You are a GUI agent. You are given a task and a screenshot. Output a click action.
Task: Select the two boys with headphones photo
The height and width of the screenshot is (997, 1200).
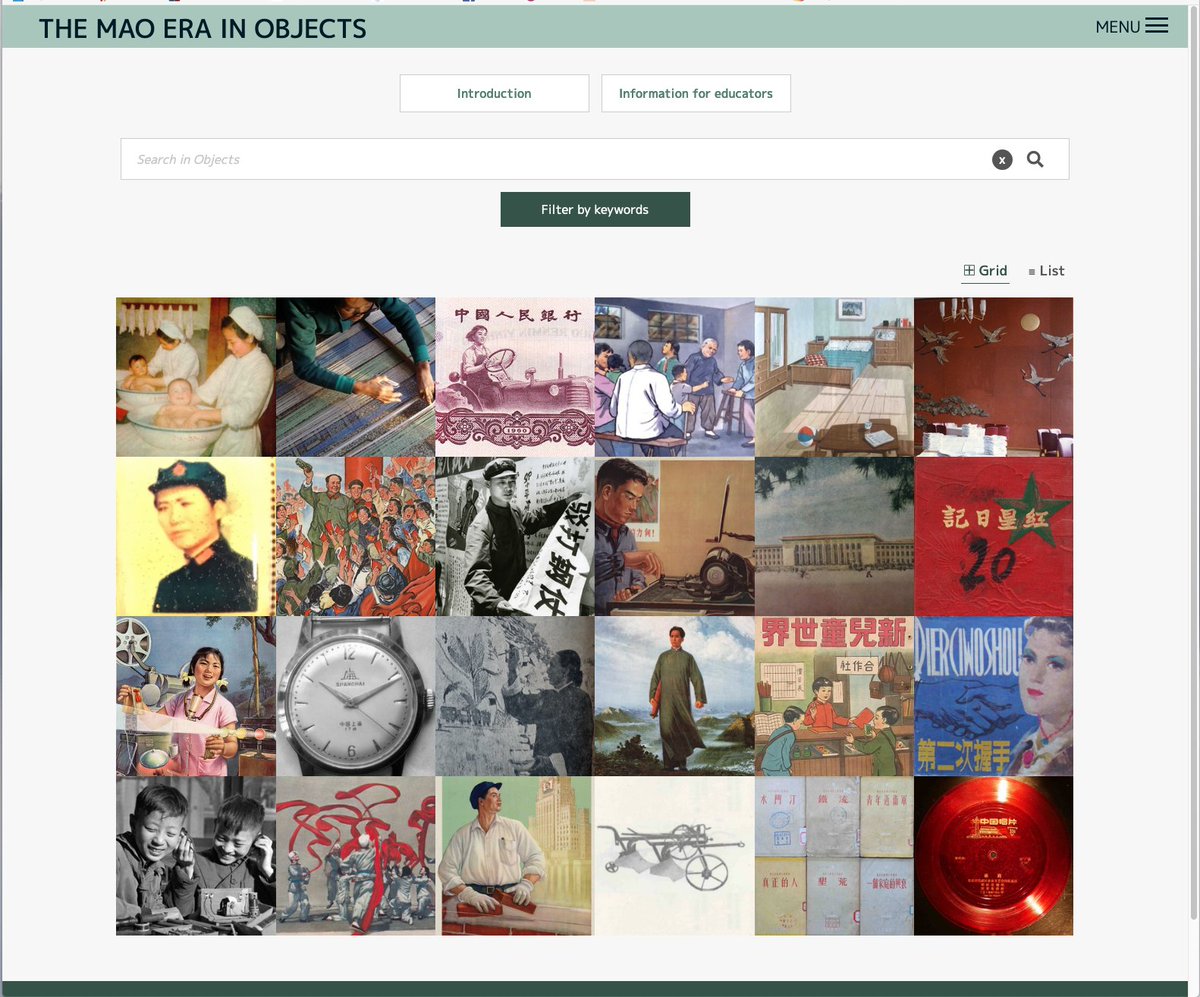pos(196,856)
